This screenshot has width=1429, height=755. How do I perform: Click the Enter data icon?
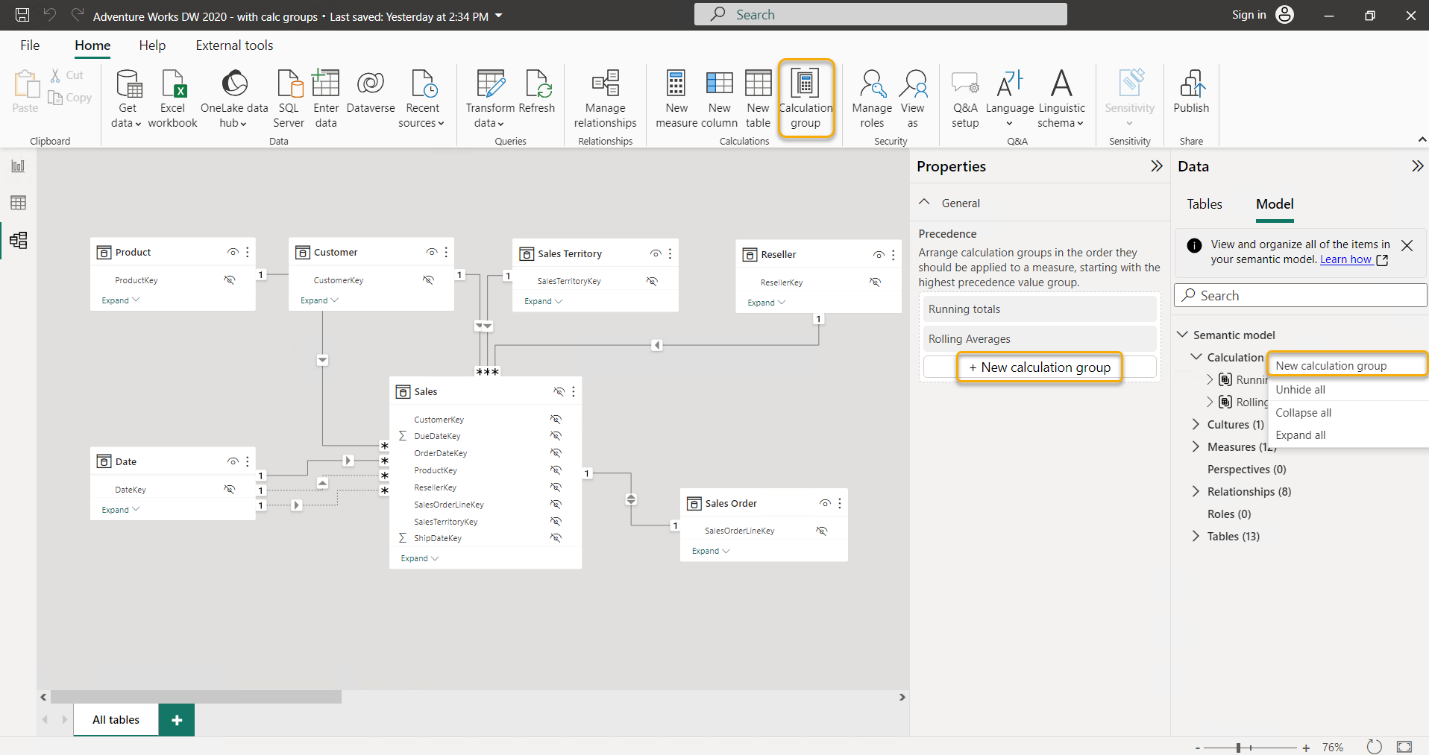click(326, 82)
